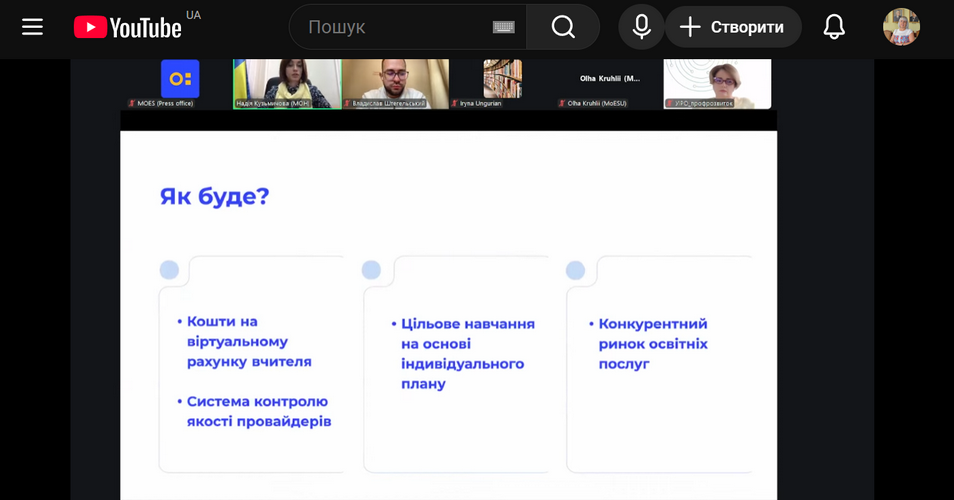Open the hamburger guide menu
This screenshot has width=954, height=500.
pyautogui.click(x=33, y=27)
